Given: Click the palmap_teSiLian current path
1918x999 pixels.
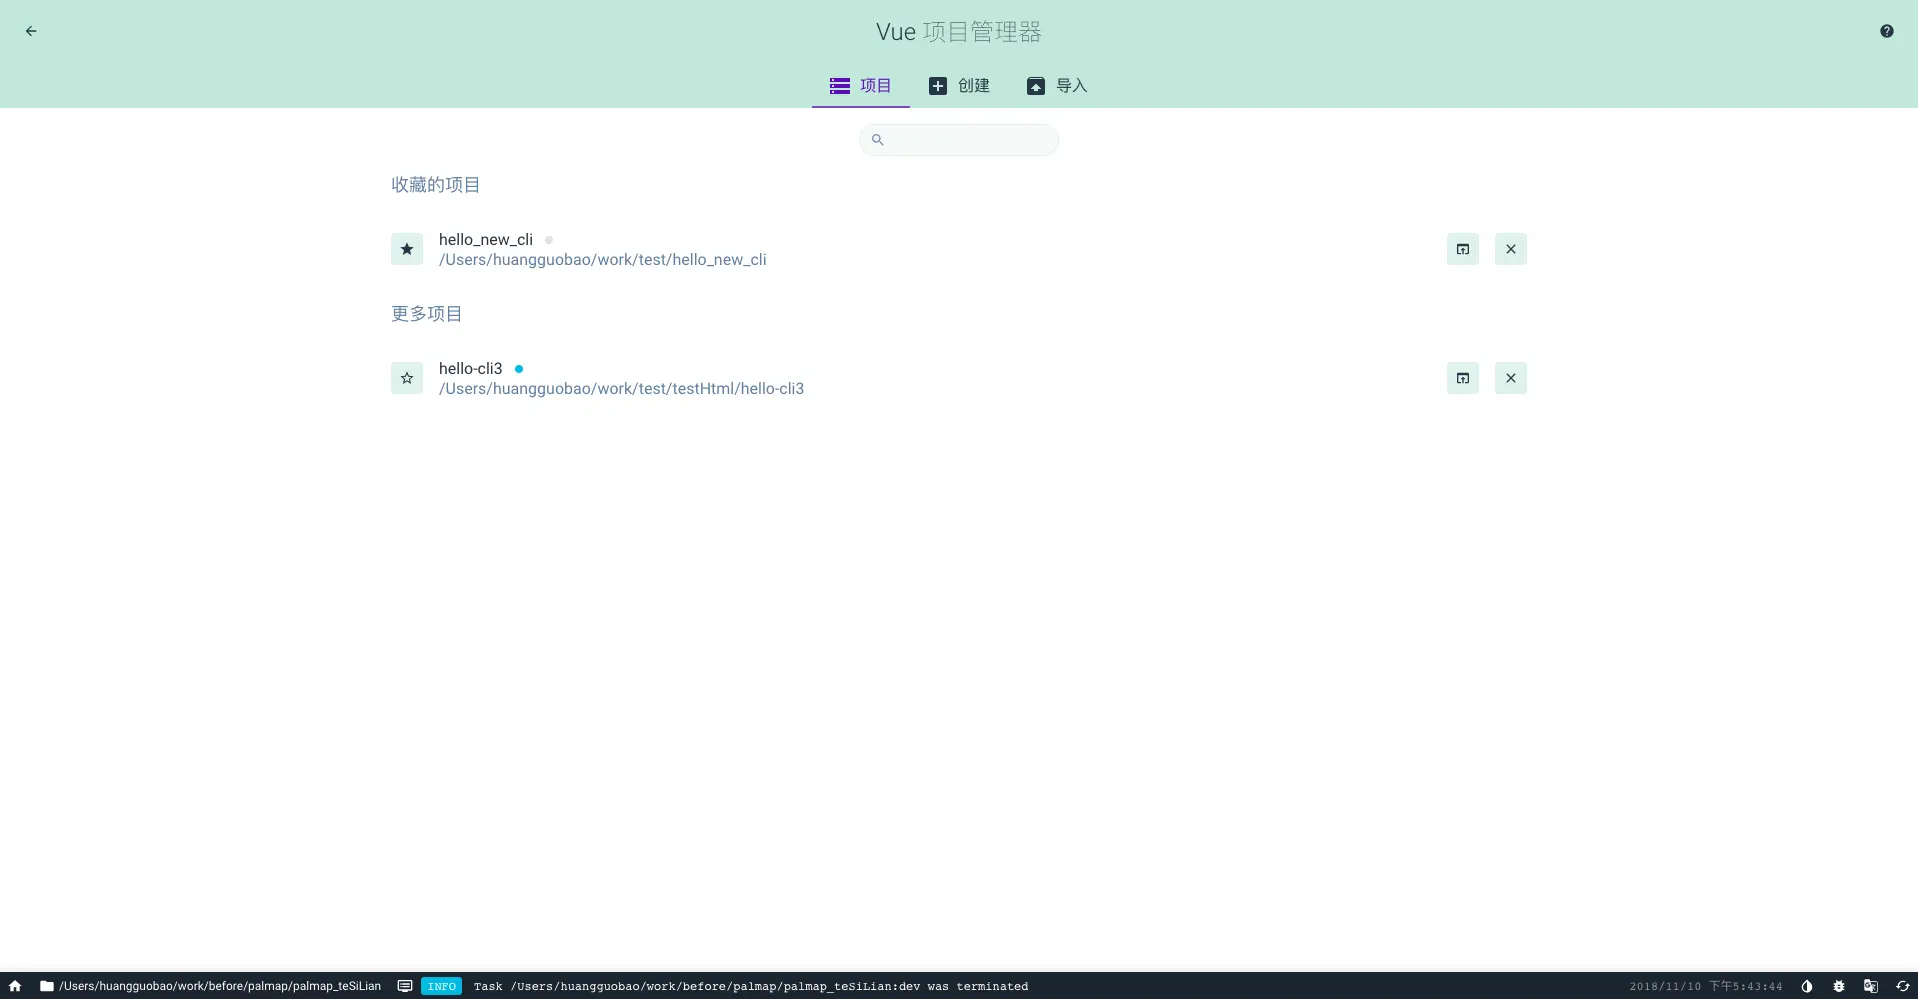Looking at the screenshot, I should (220, 986).
